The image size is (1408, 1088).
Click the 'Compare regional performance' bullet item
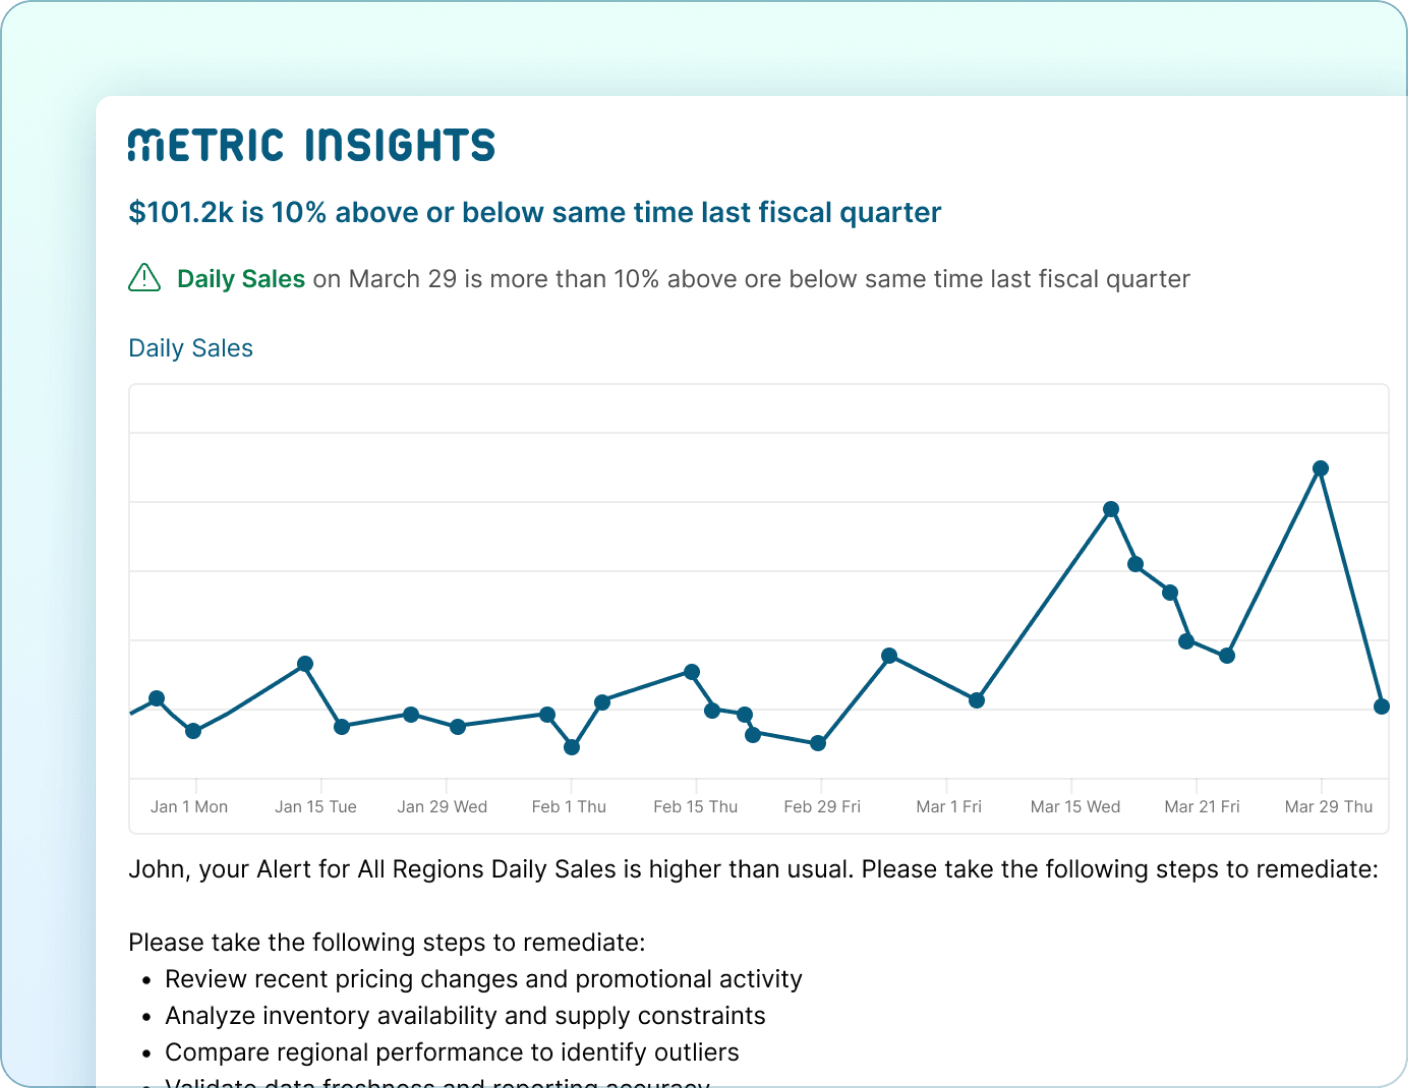click(451, 1052)
